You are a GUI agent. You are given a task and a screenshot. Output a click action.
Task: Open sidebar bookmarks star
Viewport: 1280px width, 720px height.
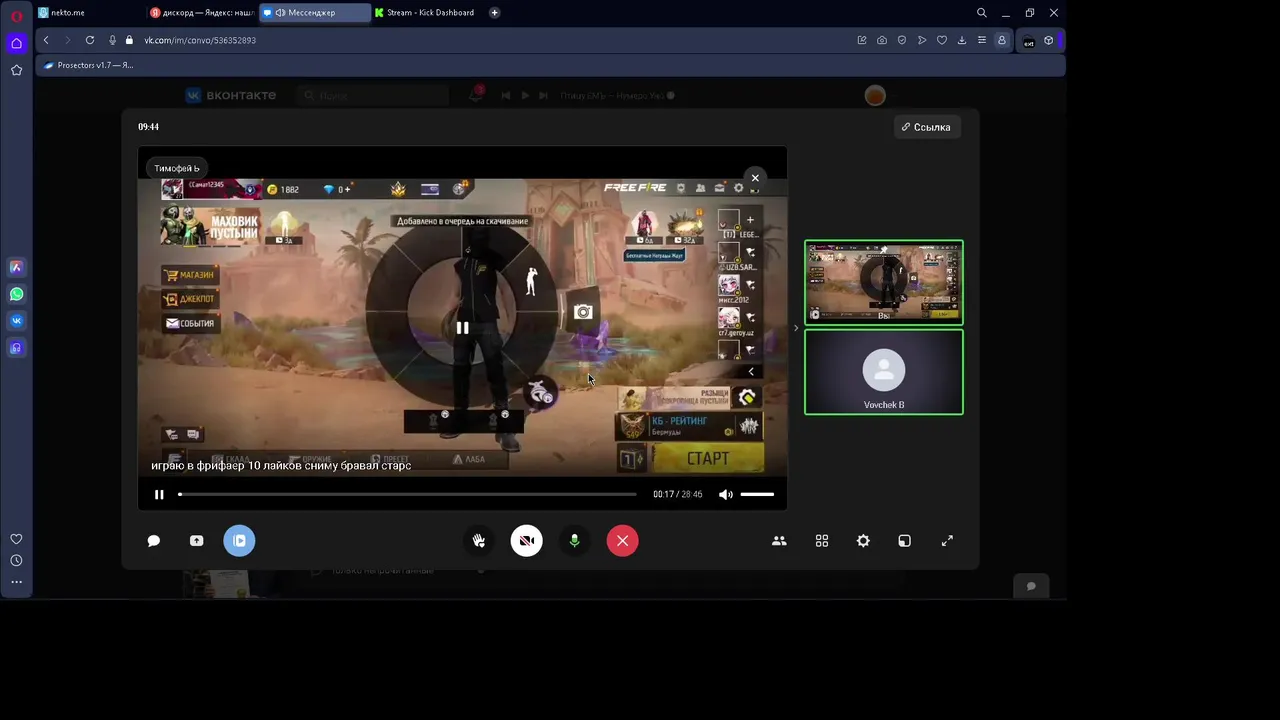pos(16,70)
